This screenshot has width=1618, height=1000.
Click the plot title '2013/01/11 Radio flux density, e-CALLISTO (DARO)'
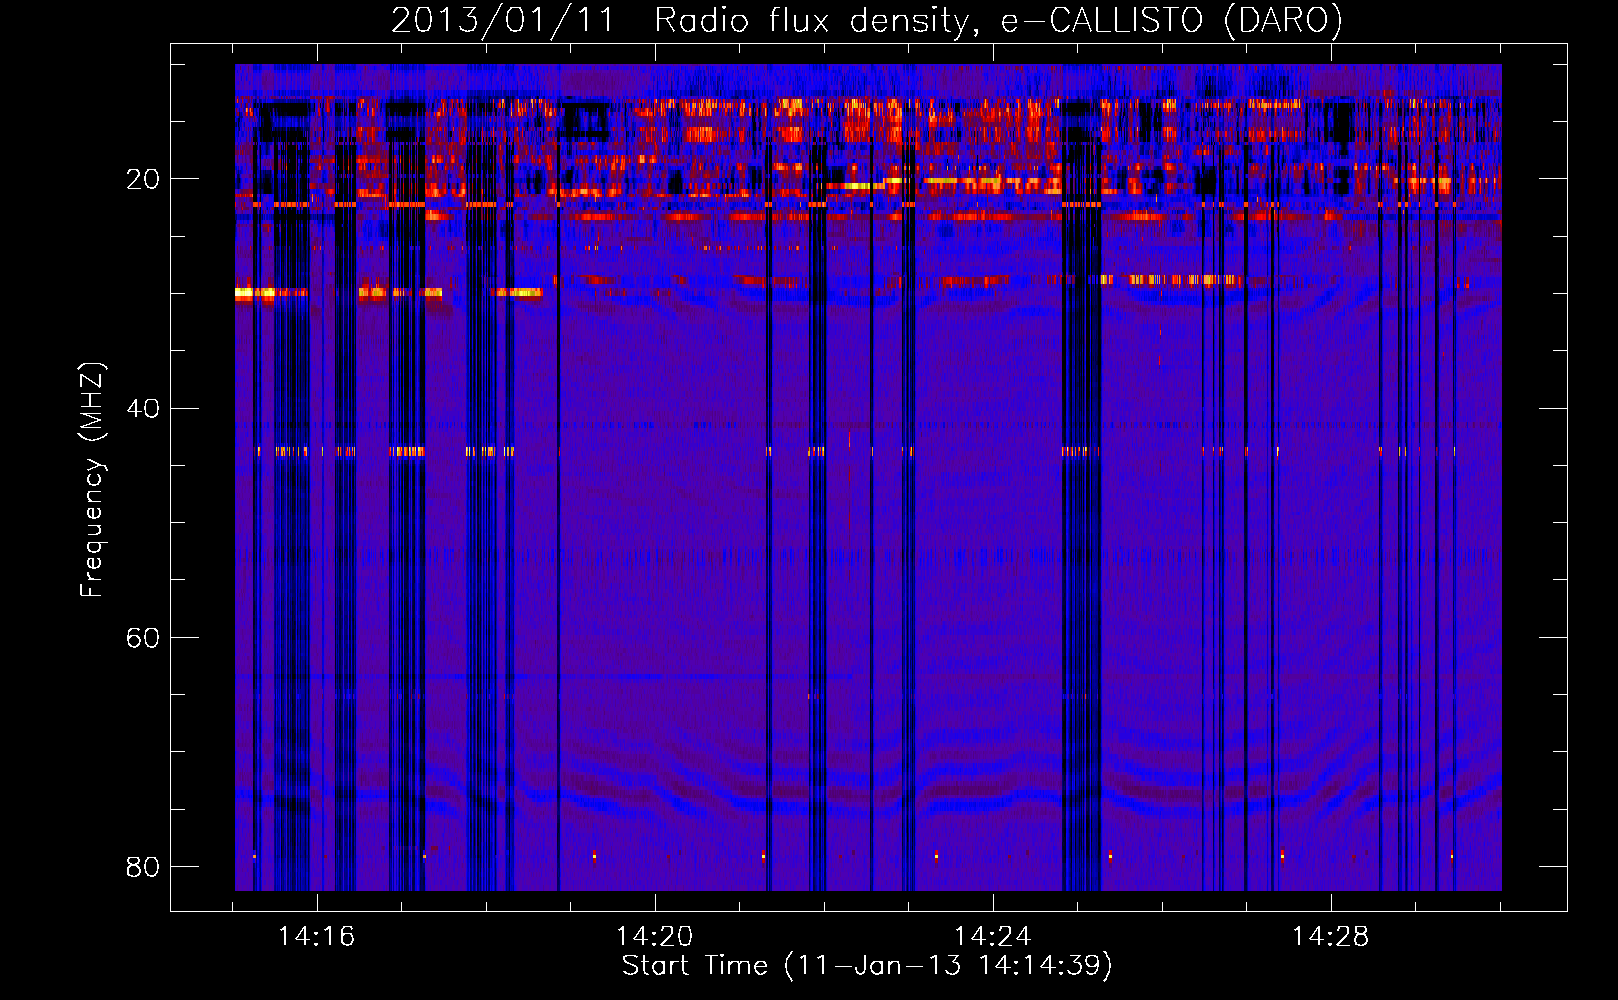click(867, 21)
